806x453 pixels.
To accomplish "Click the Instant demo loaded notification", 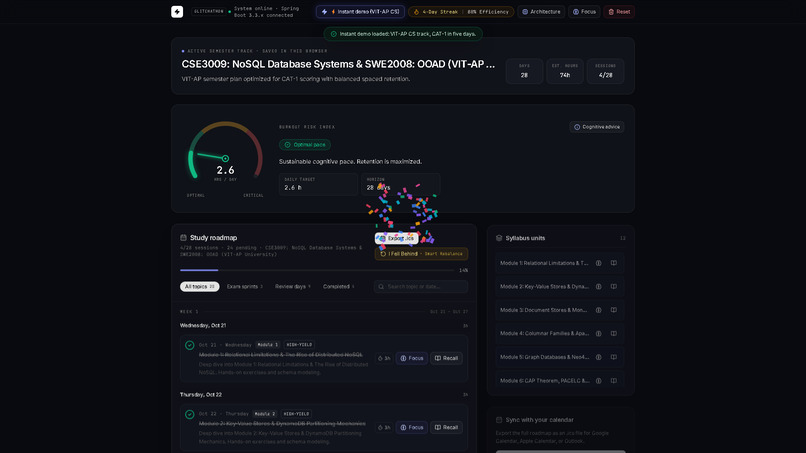I will [403, 34].
